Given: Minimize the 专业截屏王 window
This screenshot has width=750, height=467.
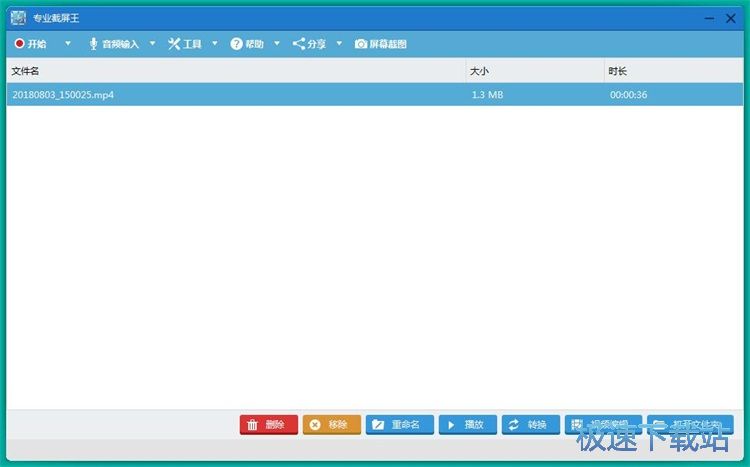Looking at the screenshot, I should (x=710, y=18).
